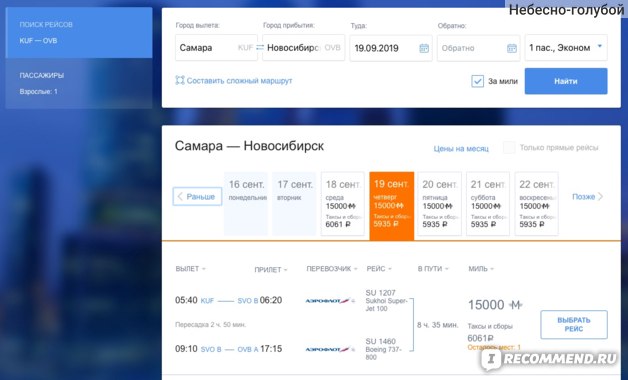Open calendar icon in return date field
This screenshot has width=628, height=380.
click(511, 48)
